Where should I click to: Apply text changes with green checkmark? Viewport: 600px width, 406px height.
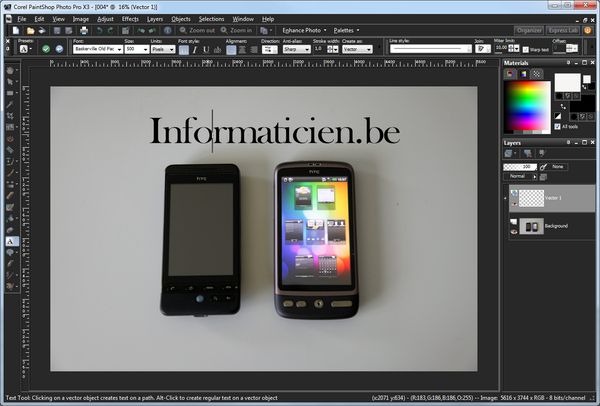pyautogui.click(x=46, y=48)
